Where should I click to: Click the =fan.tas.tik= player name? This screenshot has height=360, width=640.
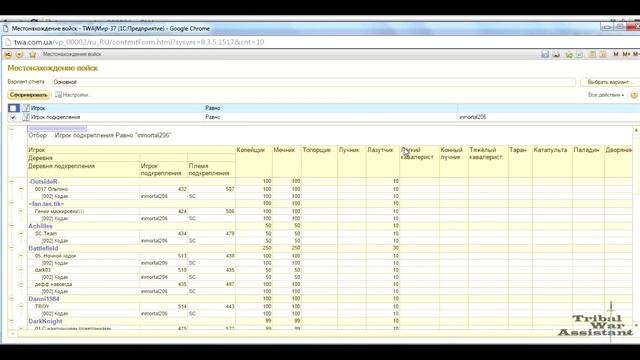click(x=46, y=204)
